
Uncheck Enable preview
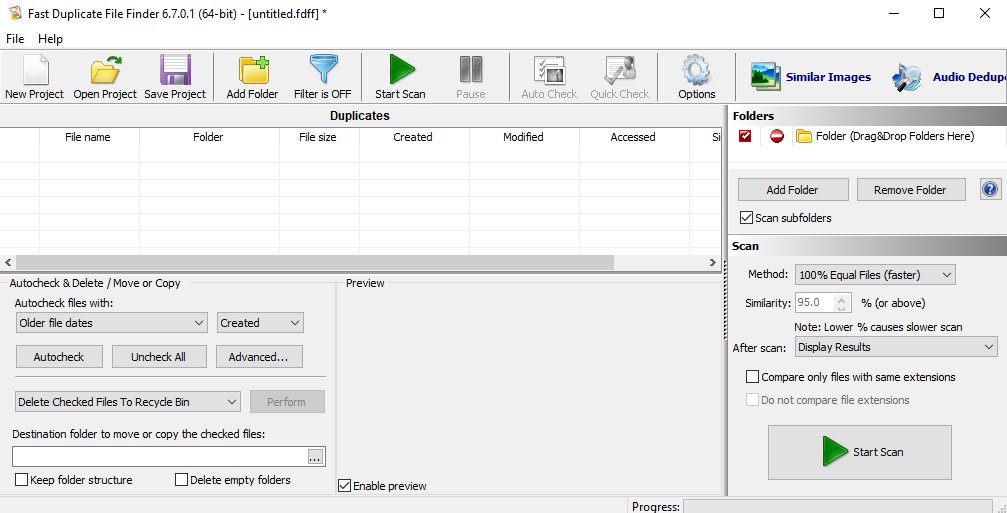tap(345, 486)
